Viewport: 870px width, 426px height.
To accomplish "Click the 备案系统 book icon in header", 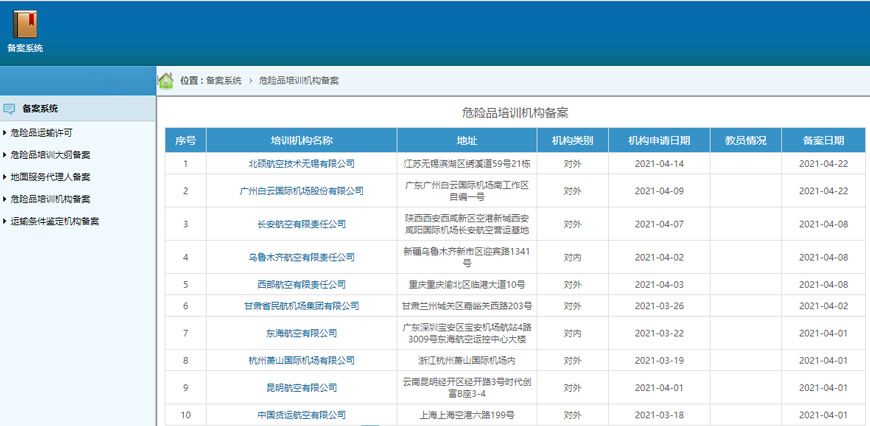I will coord(25,24).
